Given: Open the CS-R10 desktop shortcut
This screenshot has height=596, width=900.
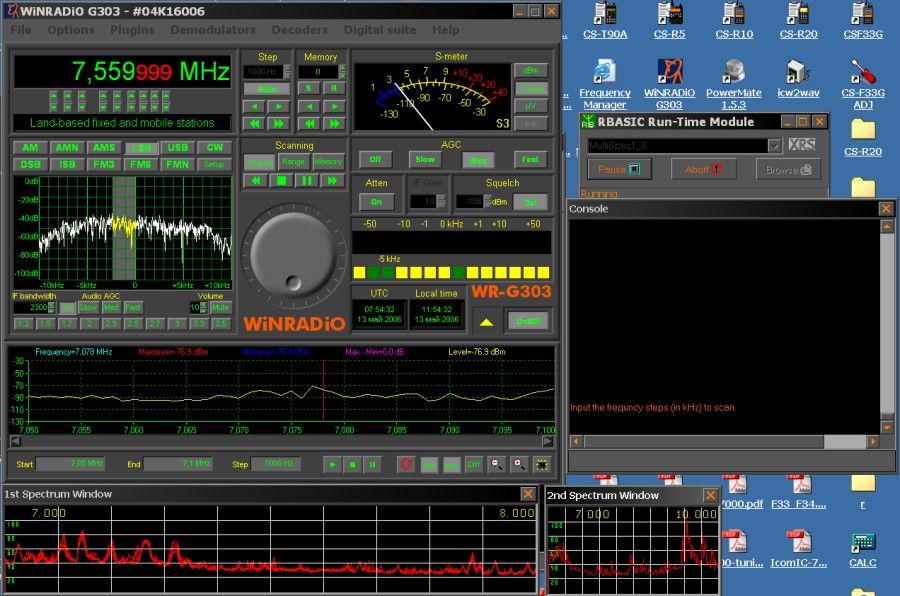Looking at the screenshot, I should [734, 21].
